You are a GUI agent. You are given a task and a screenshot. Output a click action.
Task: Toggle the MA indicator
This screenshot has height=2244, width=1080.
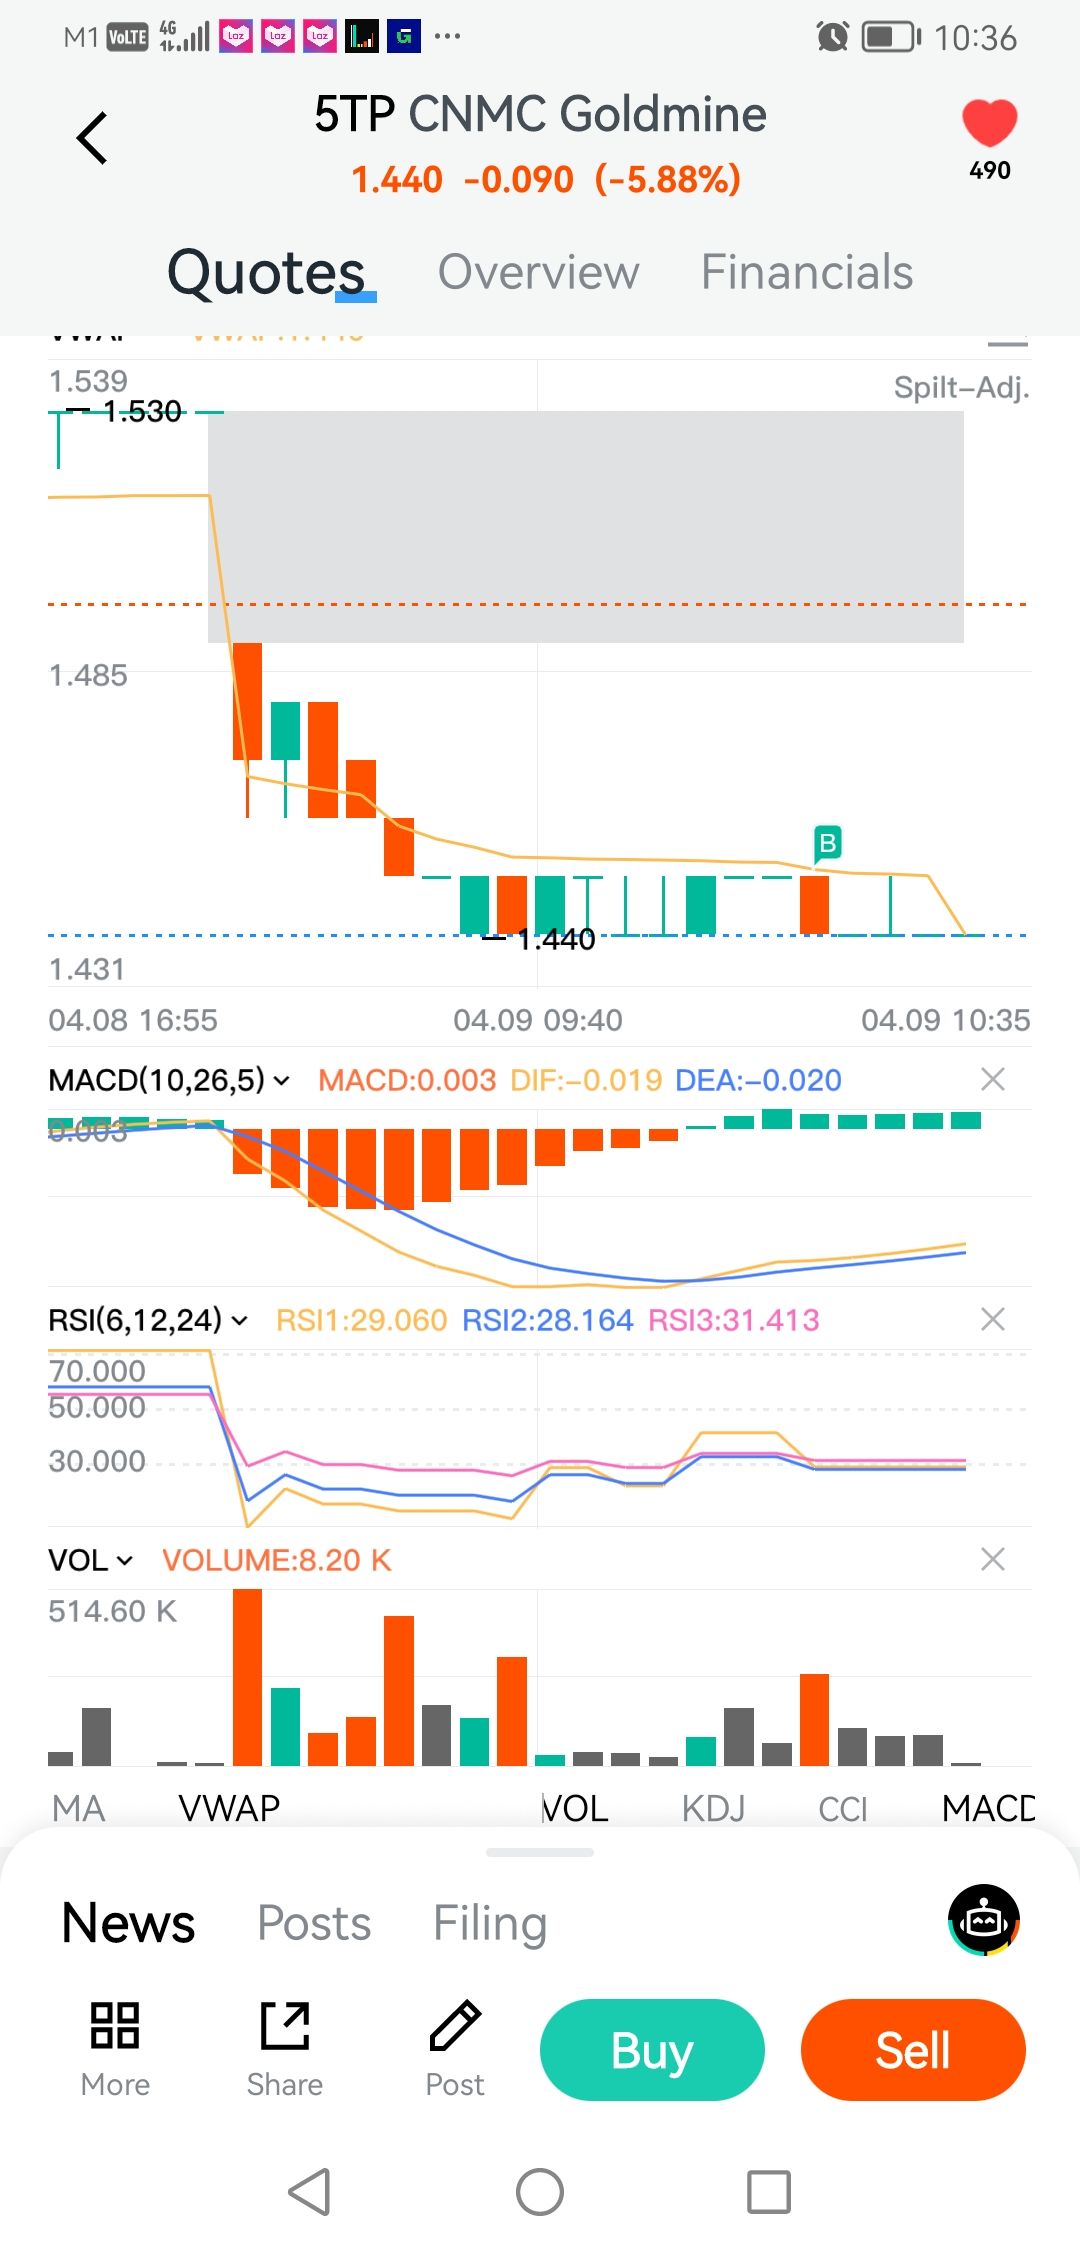point(79,1808)
